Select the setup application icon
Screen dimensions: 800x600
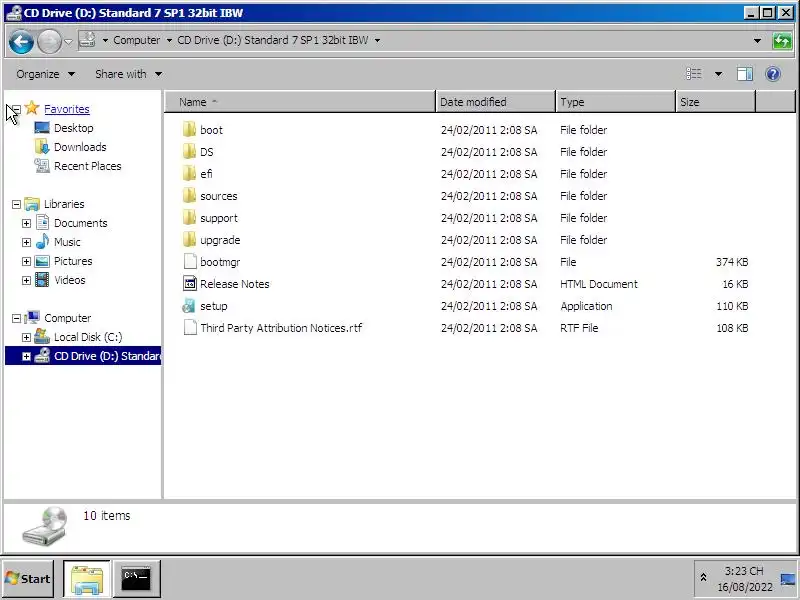[189, 306]
